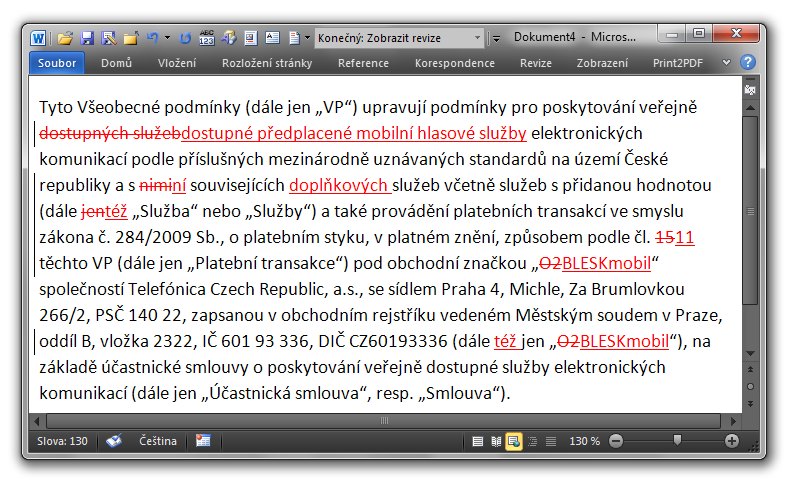Image resolution: width=795 pixels, height=484 pixels.
Task: Switch to Full Screen Reading view
Action: 496,441
